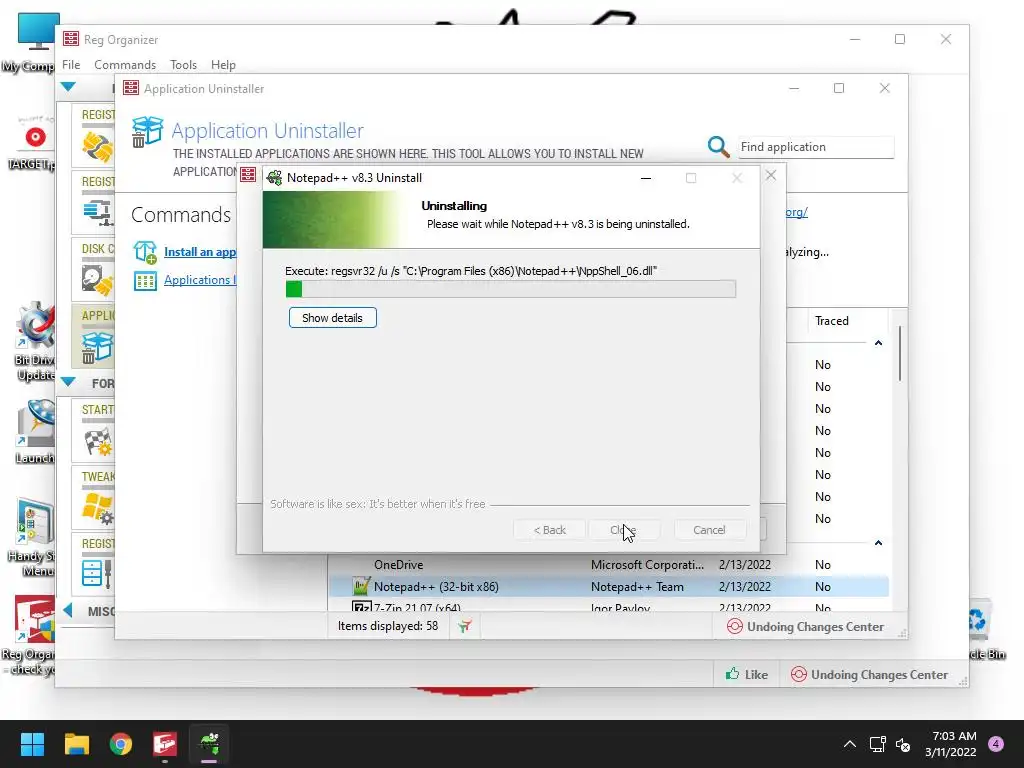The image size is (1024, 768).
Task: Click the muted volume tray icon
Action: click(x=903, y=744)
